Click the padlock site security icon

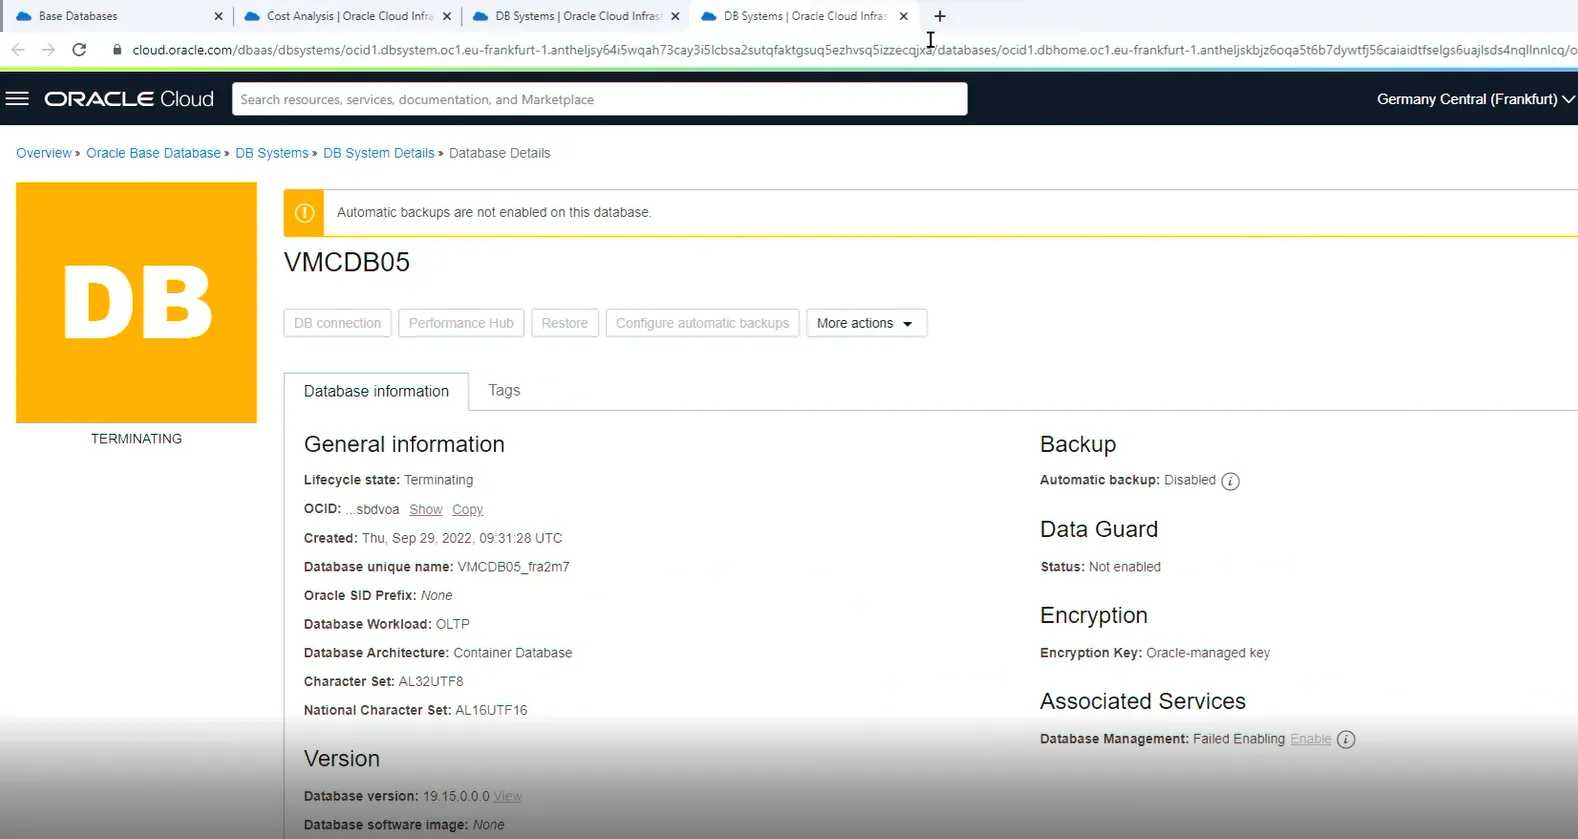117,49
